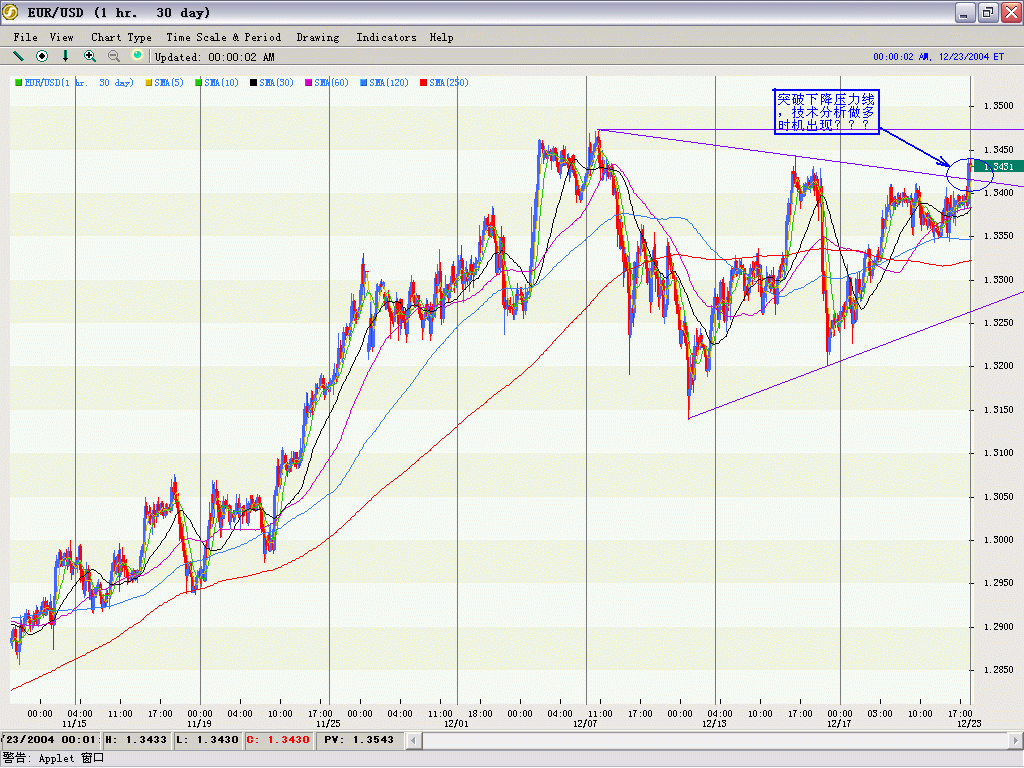Restore down the chart window

988,12
